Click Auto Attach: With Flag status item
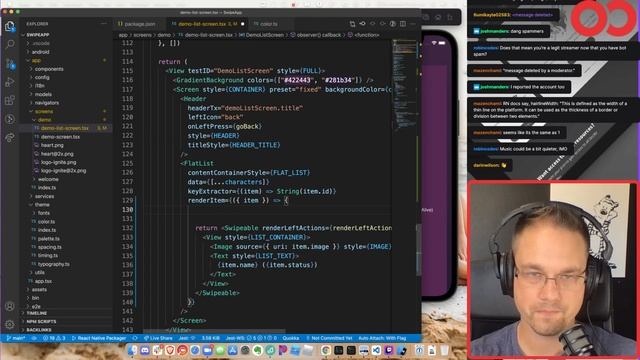Screen dimensions: 640x360 click(x=382, y=338)
